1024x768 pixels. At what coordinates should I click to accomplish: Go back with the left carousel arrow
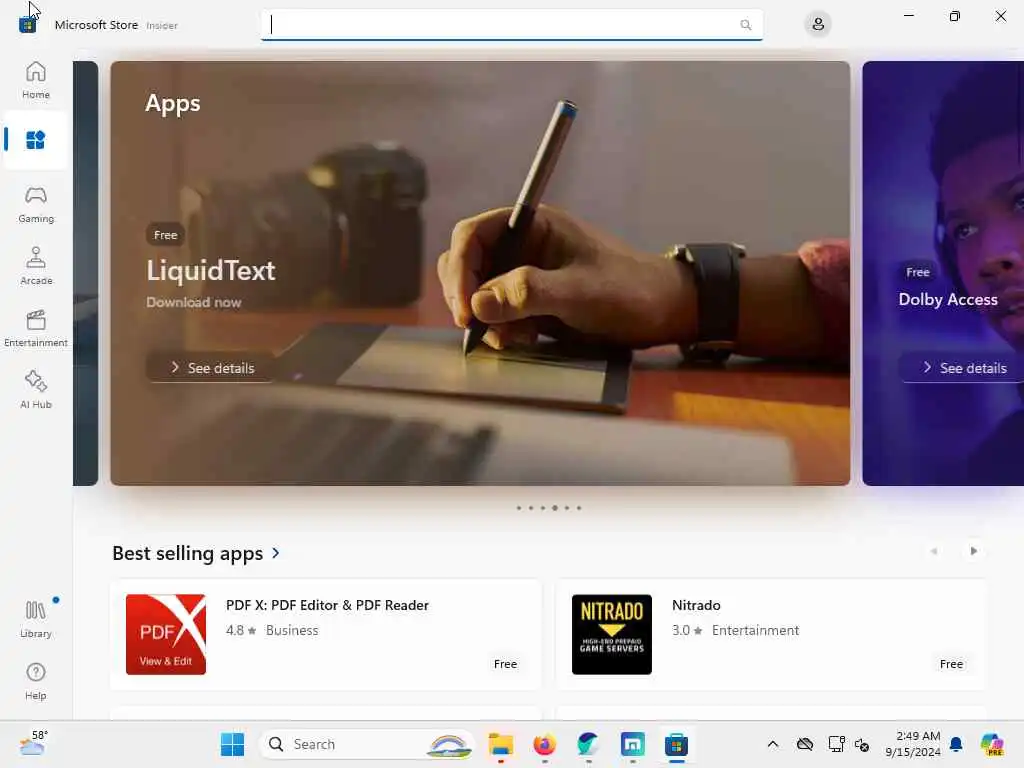934,551
